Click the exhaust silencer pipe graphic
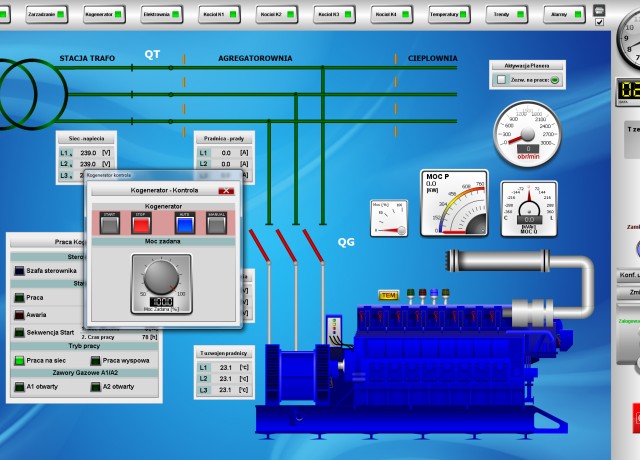 pos(498,260)
